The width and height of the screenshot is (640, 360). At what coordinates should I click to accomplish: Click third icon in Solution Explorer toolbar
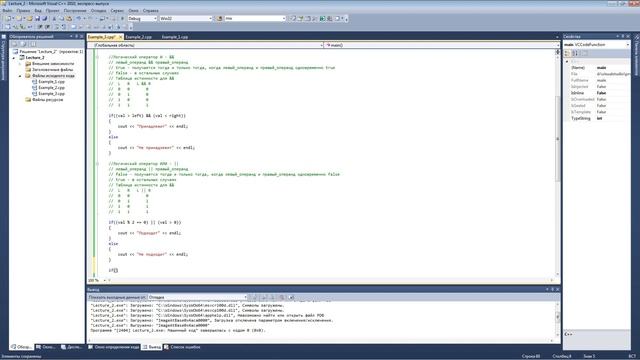tap(33, 44)
